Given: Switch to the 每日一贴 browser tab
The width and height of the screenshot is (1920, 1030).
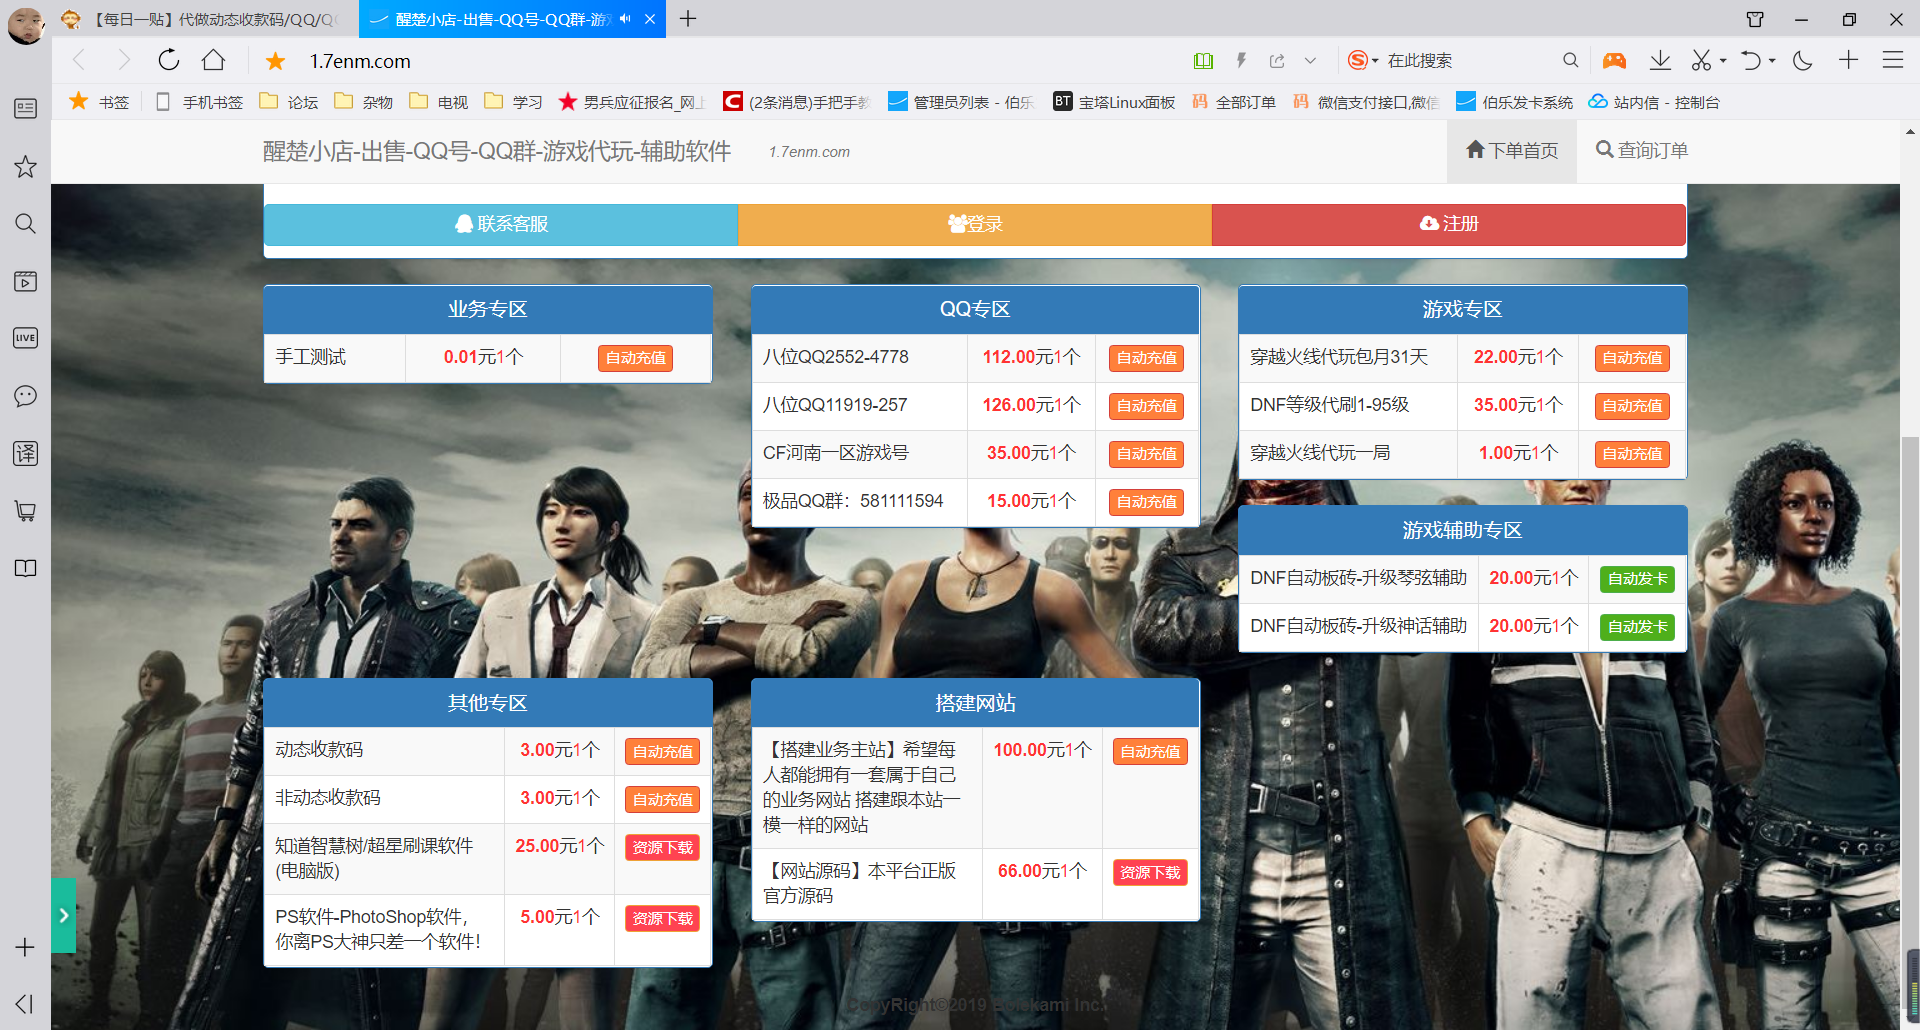Looking at the screenshot, I should [205, 19].
